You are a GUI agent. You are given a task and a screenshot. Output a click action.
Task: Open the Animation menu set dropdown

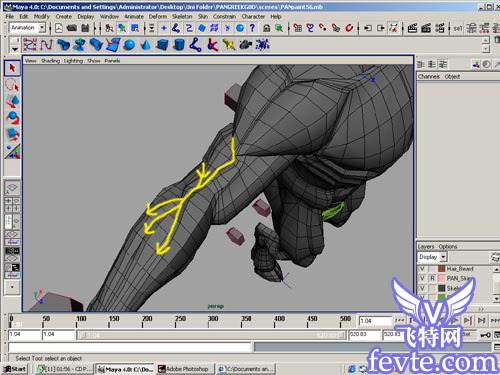point(42,28)
